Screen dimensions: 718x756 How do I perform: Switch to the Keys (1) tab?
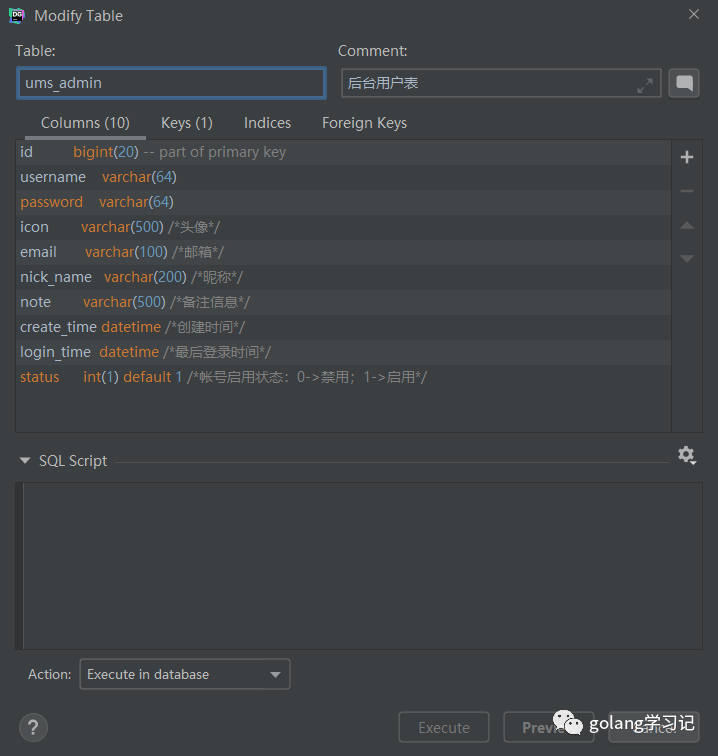(186, 123)
